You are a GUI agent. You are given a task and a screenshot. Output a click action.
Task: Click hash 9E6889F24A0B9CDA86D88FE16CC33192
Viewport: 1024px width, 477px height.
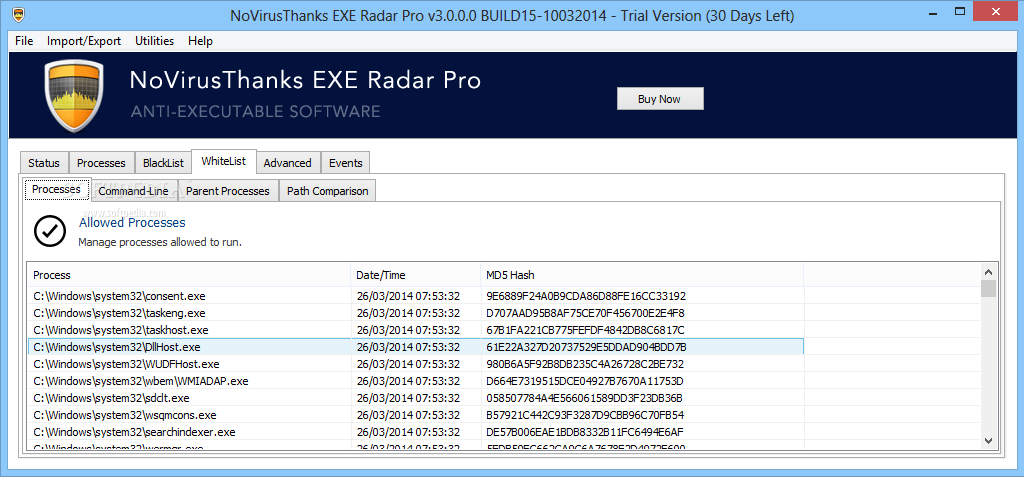coord(586,296)
